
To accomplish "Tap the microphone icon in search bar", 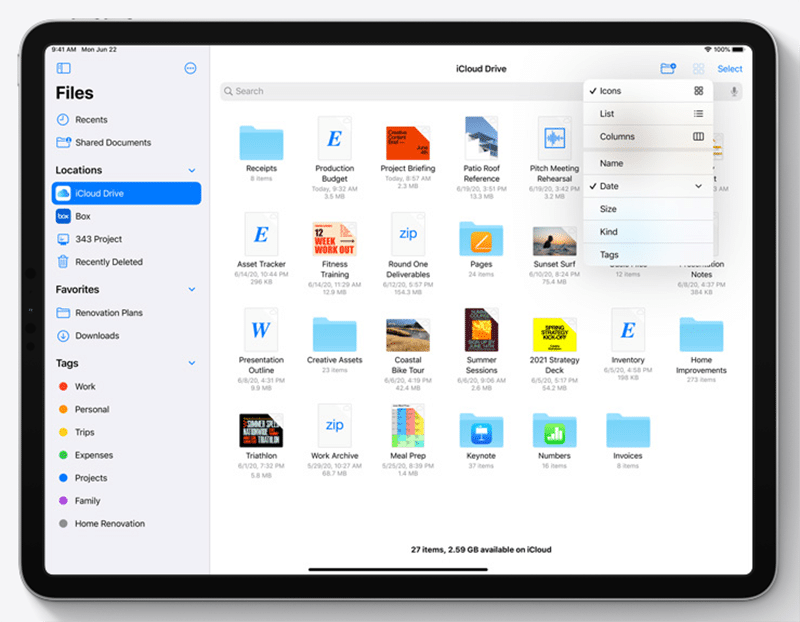I will pos(735,91).
